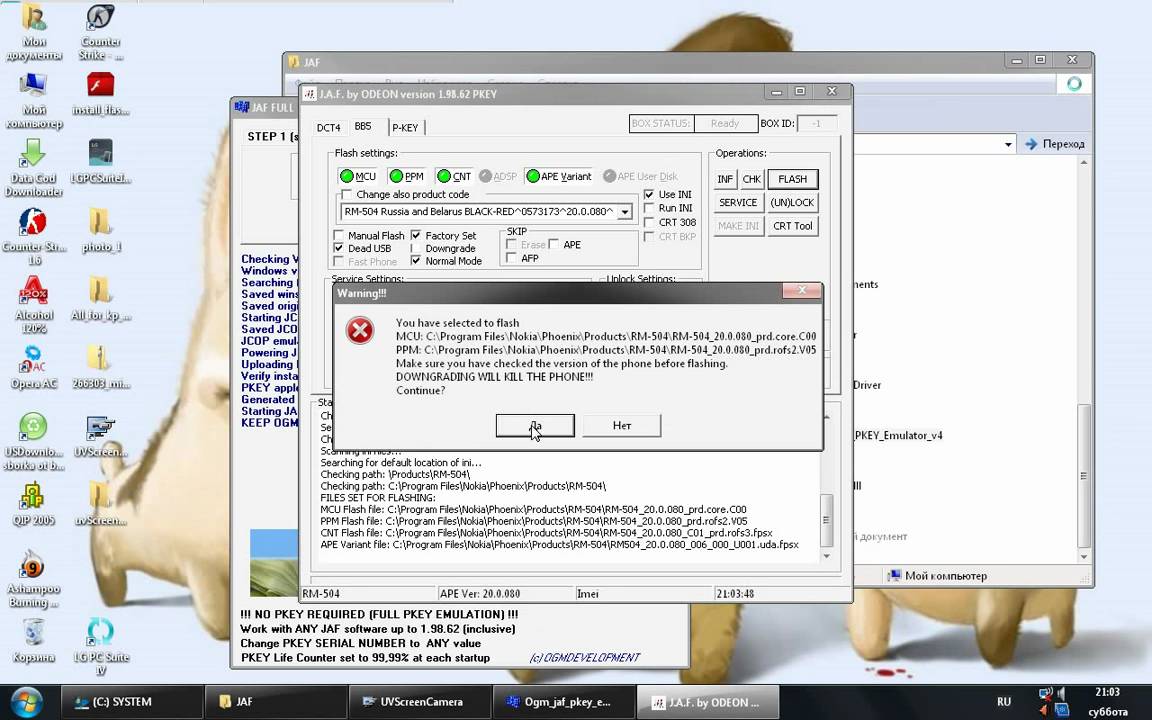Open the Data Cod Downloader shortcut
This screenshot has height=720, width=1152.
(x=33, y=168)
